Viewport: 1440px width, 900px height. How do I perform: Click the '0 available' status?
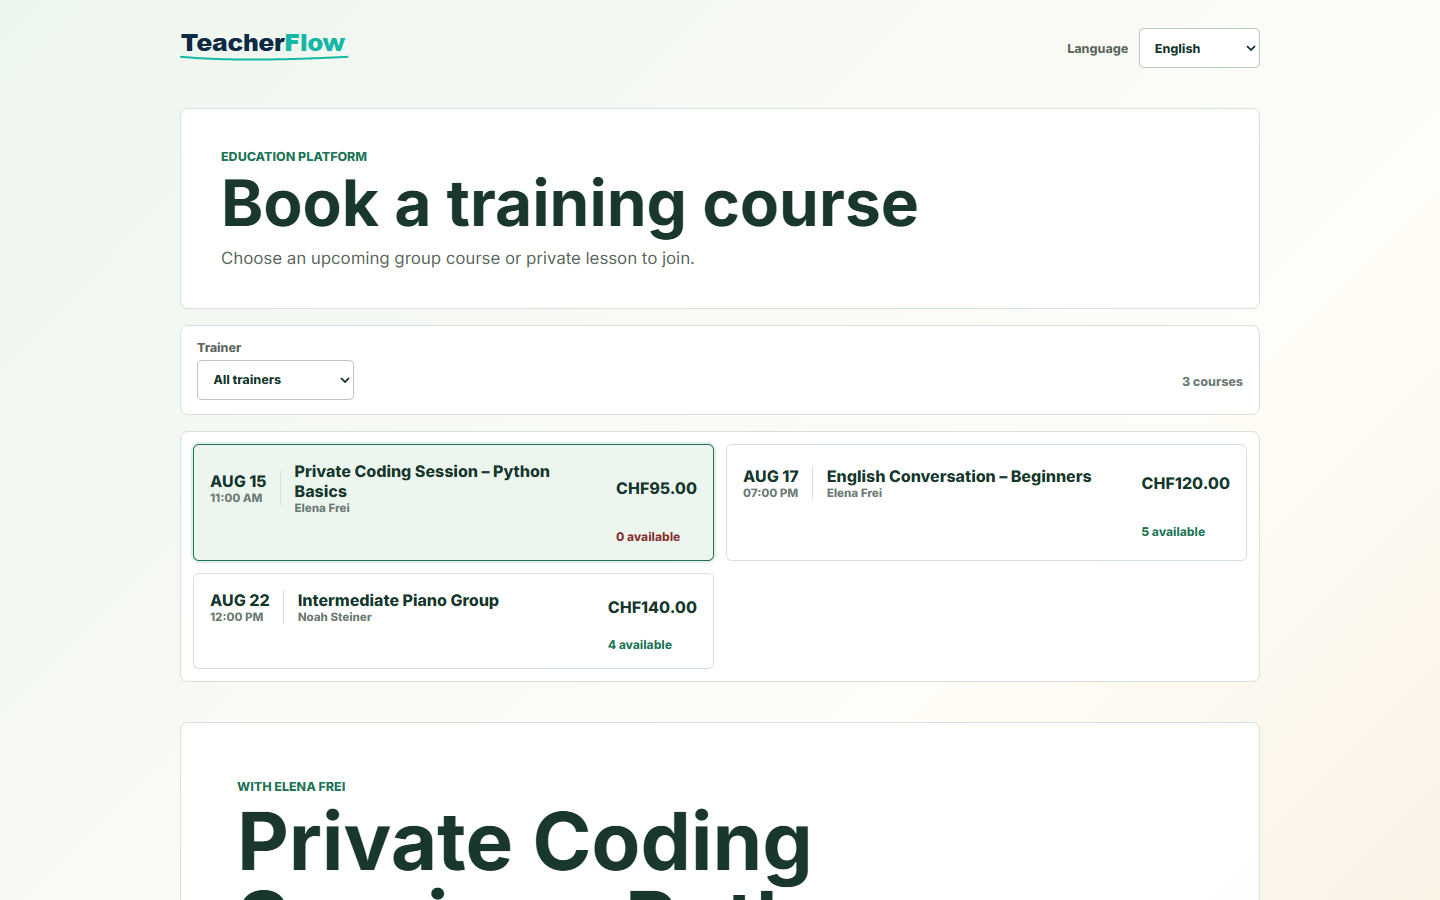(x=648, y=537)
